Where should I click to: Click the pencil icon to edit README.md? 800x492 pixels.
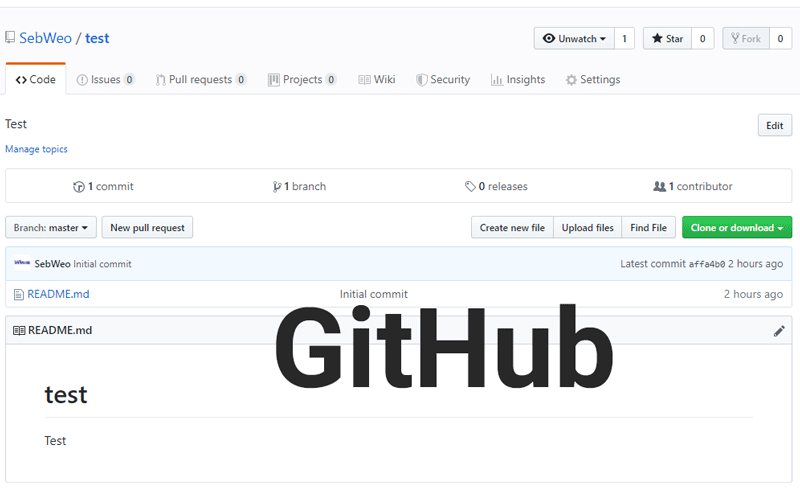(779, 331)
